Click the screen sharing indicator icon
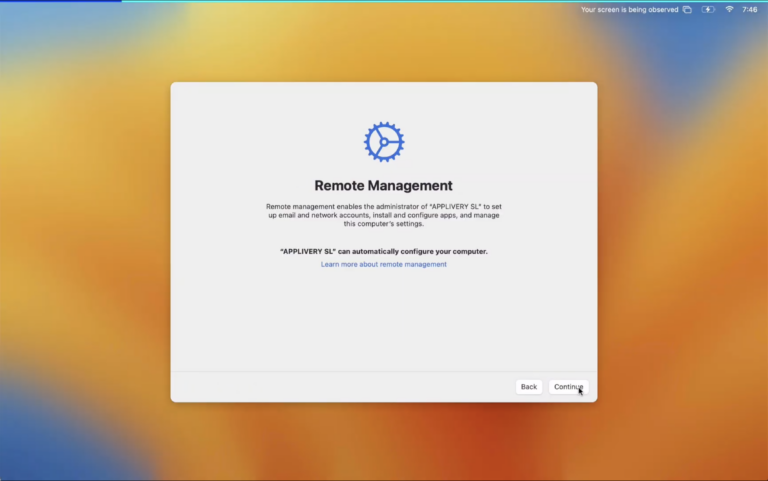768x481 pixels. [687, 9]
